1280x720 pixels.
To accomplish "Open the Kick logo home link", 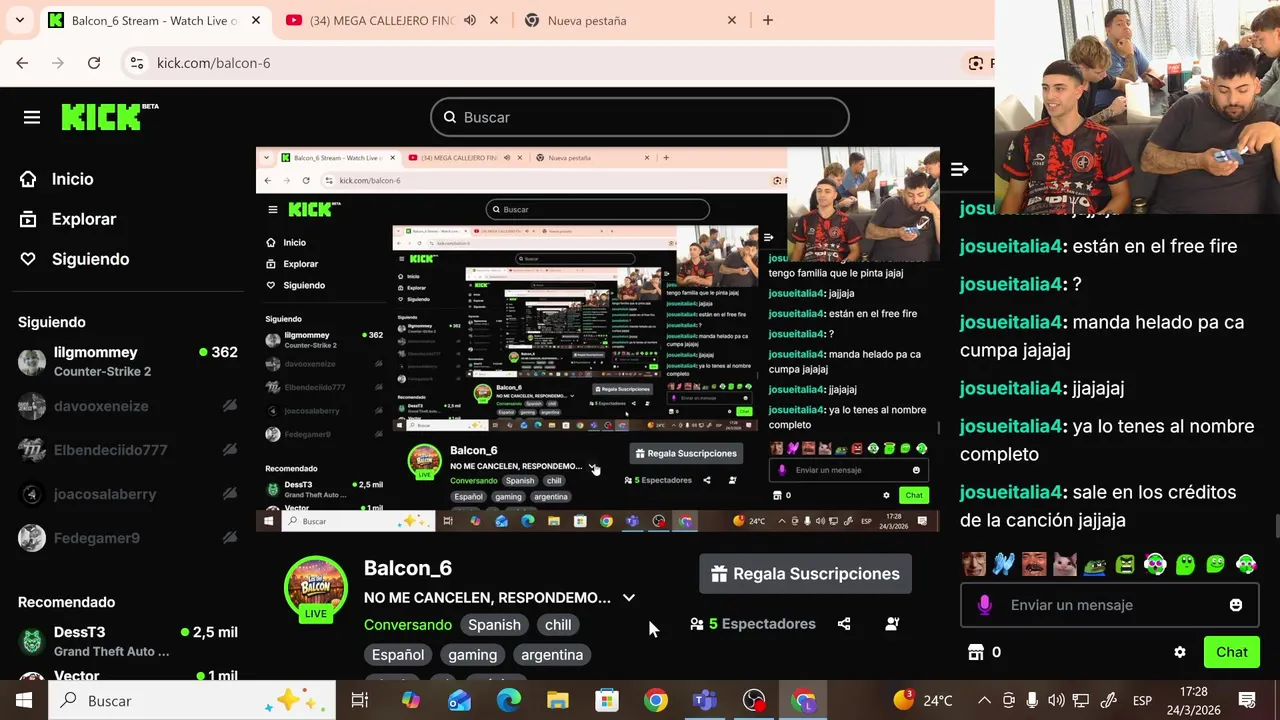I will pos(110,117).
